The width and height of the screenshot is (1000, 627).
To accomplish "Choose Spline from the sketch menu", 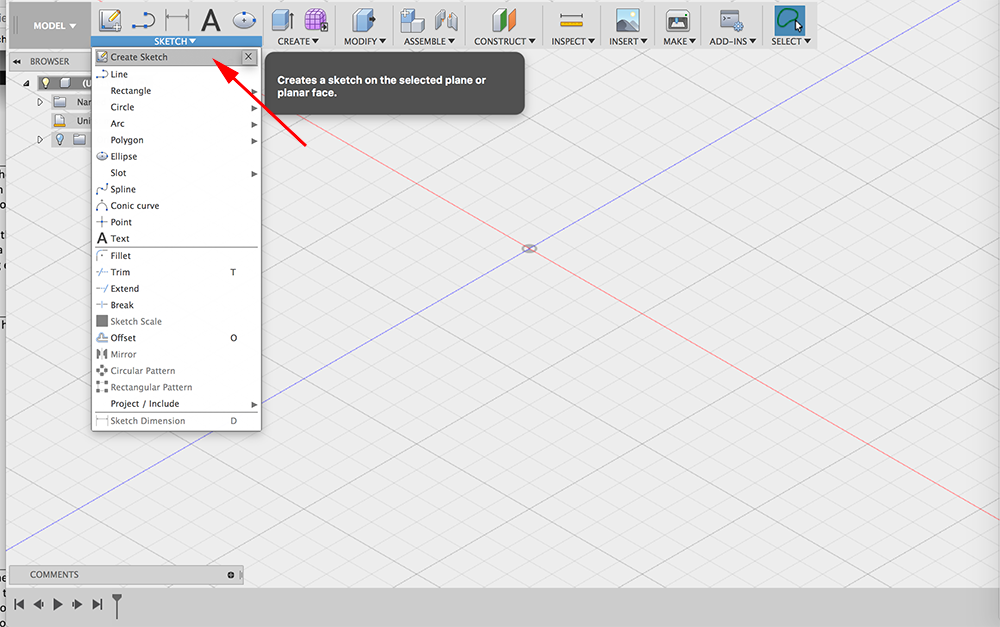I will 177,189.
